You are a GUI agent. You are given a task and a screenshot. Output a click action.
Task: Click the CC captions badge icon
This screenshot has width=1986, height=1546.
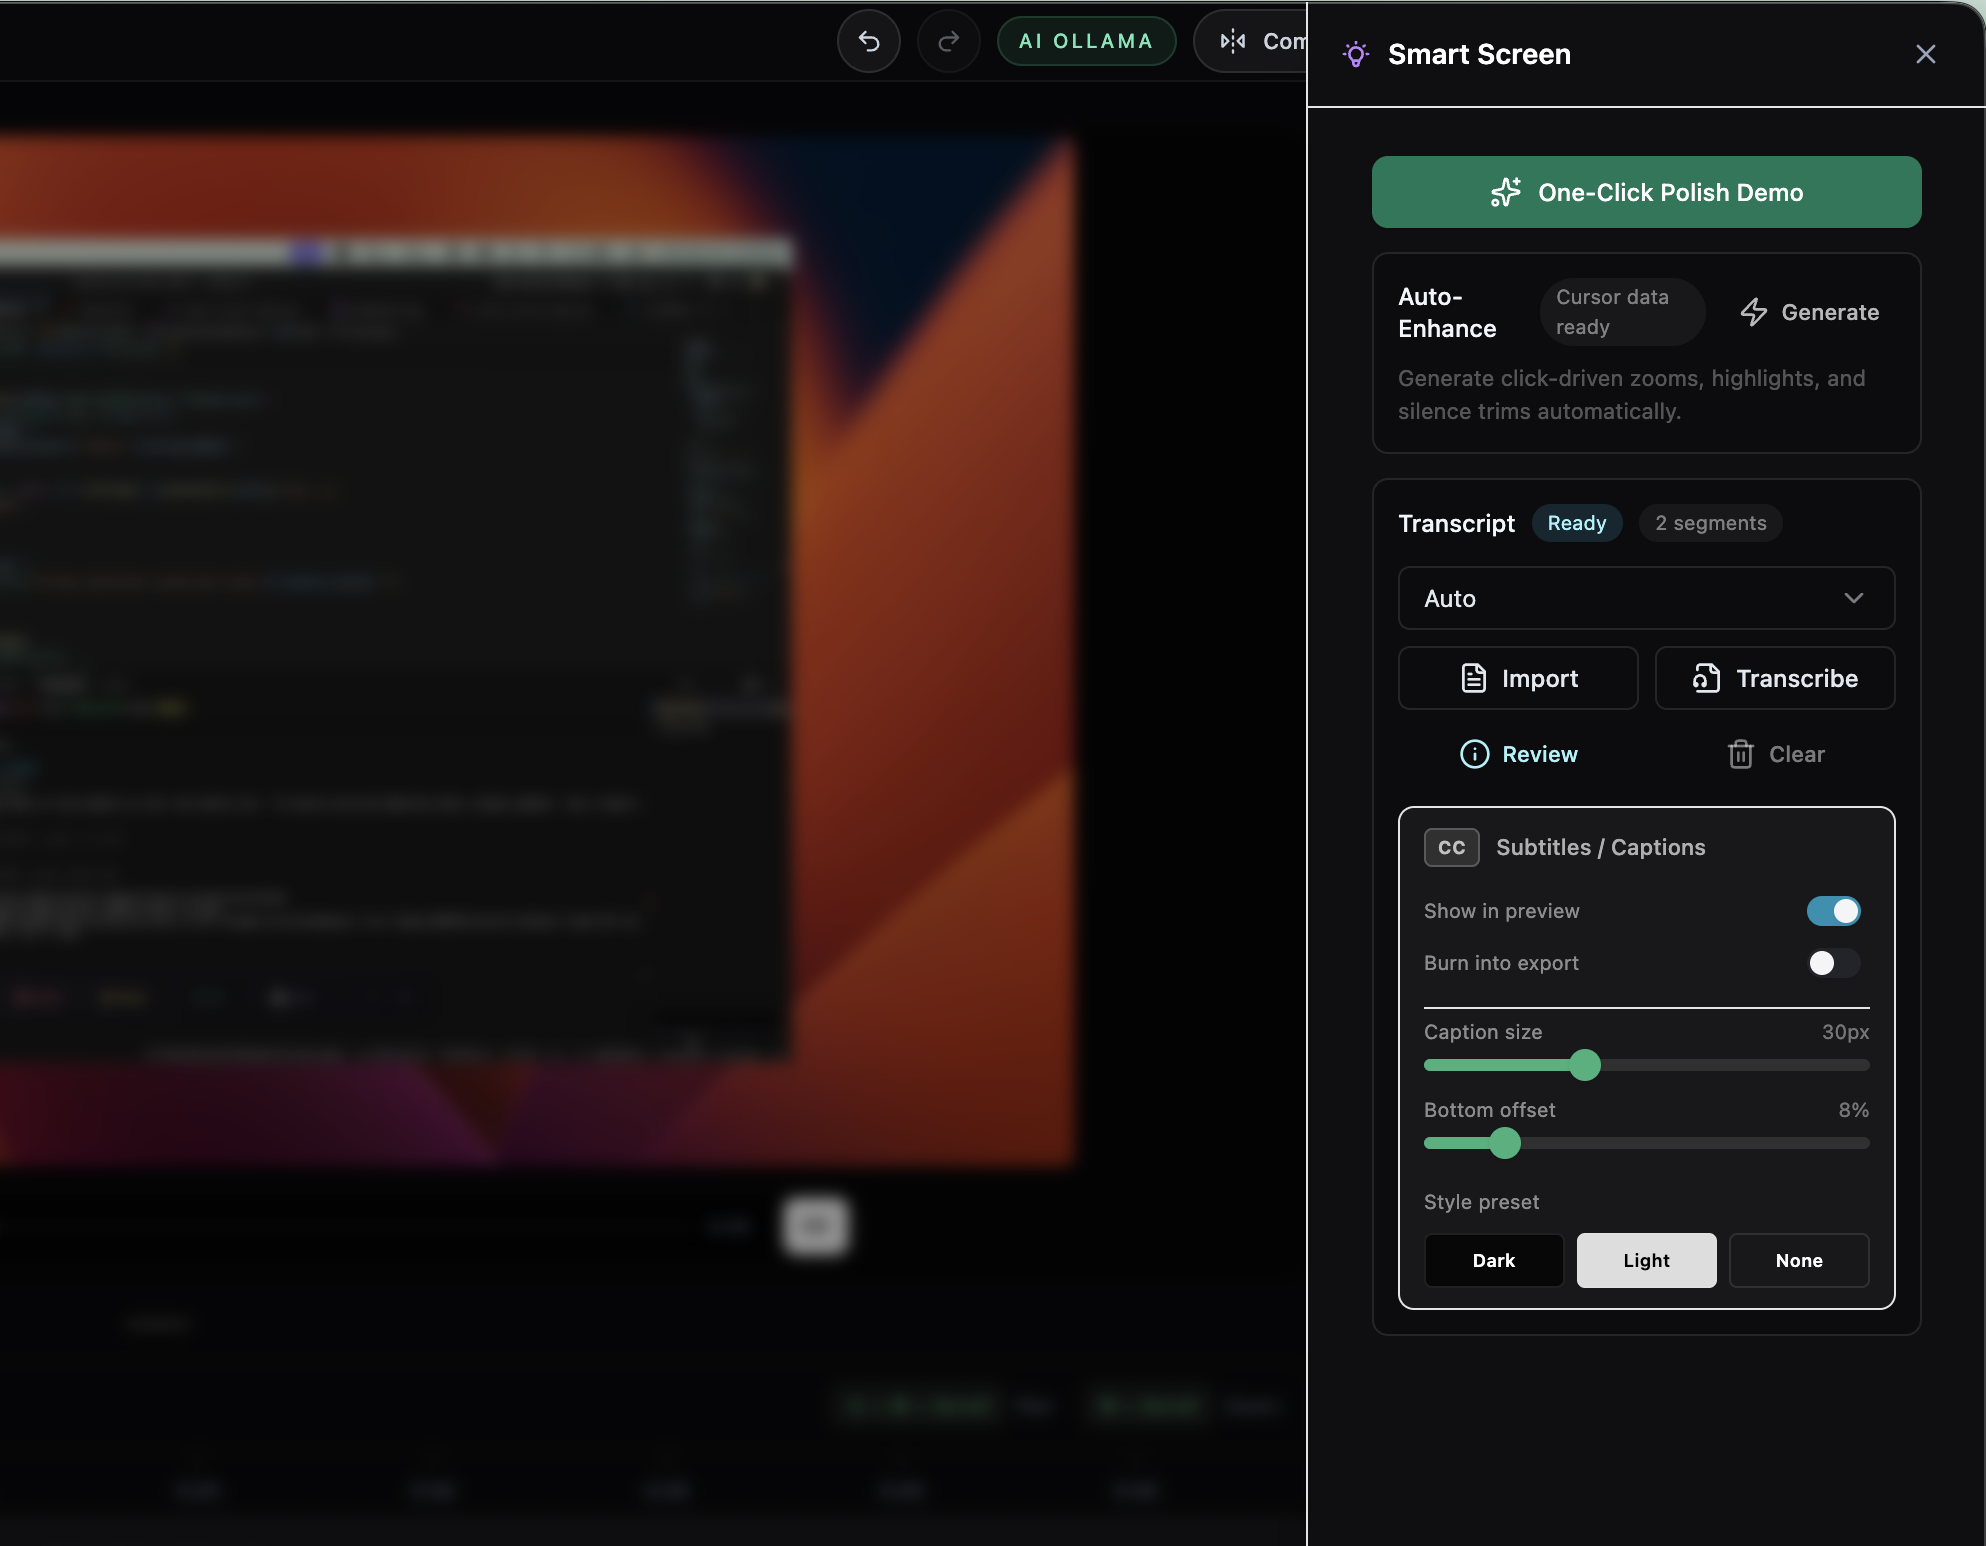(x=1451, y=847)
